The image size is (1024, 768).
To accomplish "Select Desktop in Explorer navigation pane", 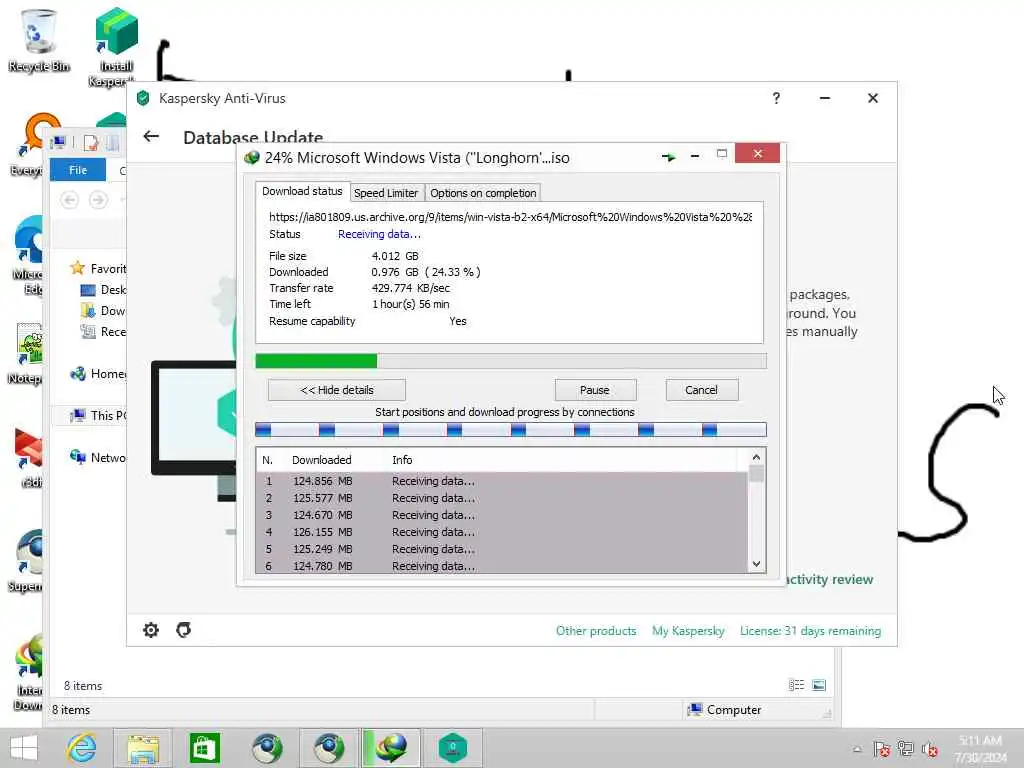I will pyautogui.click(x=103, y=289).
